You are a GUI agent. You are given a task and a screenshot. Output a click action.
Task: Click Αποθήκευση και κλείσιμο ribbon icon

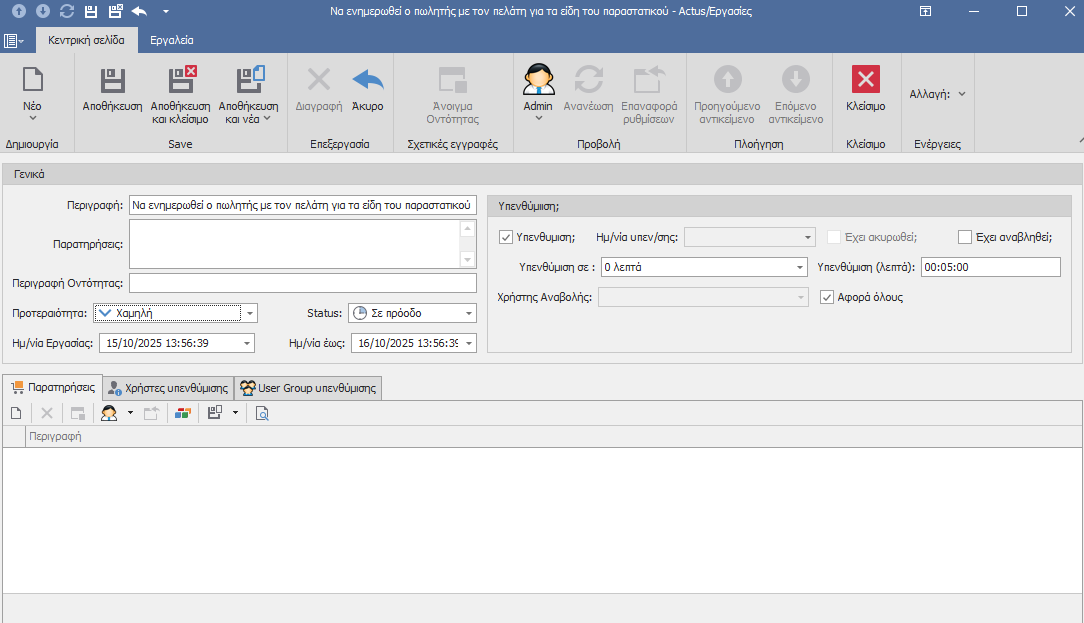point(180,81)
